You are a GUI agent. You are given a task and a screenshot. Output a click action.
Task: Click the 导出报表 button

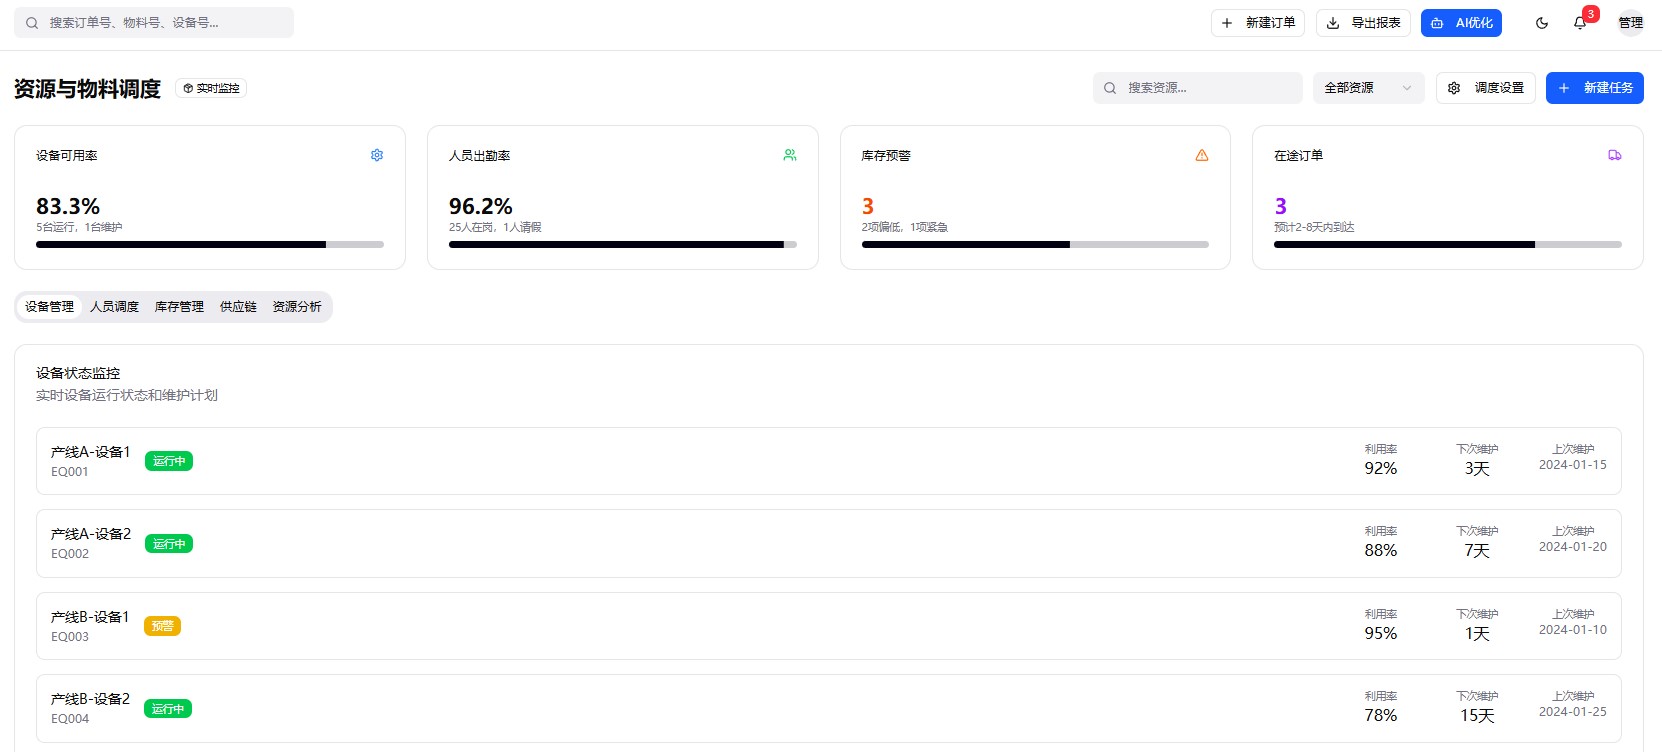tap(1363, 23)
